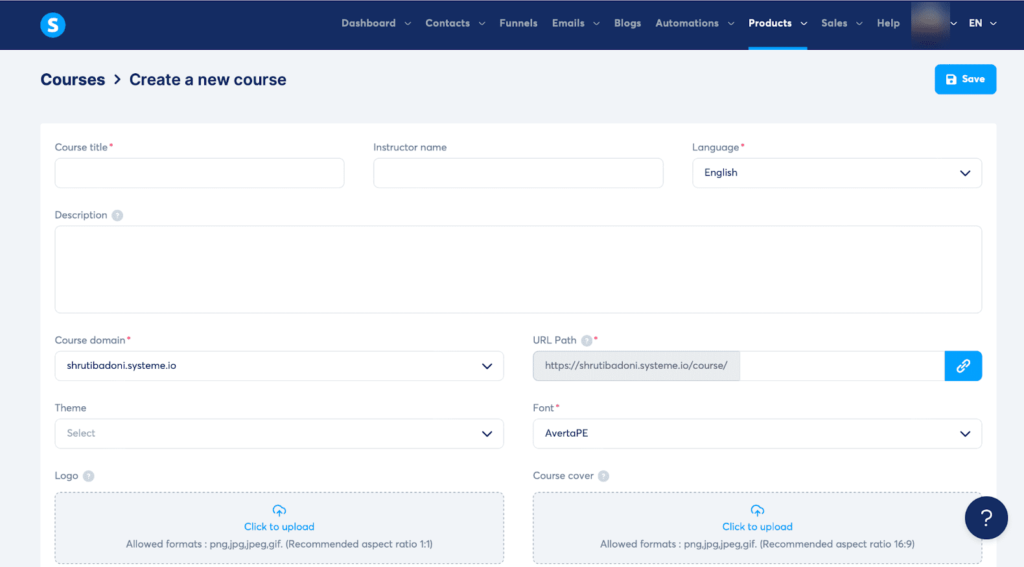
Task: Open the Funnels page
Action: (x=519, y=24)
